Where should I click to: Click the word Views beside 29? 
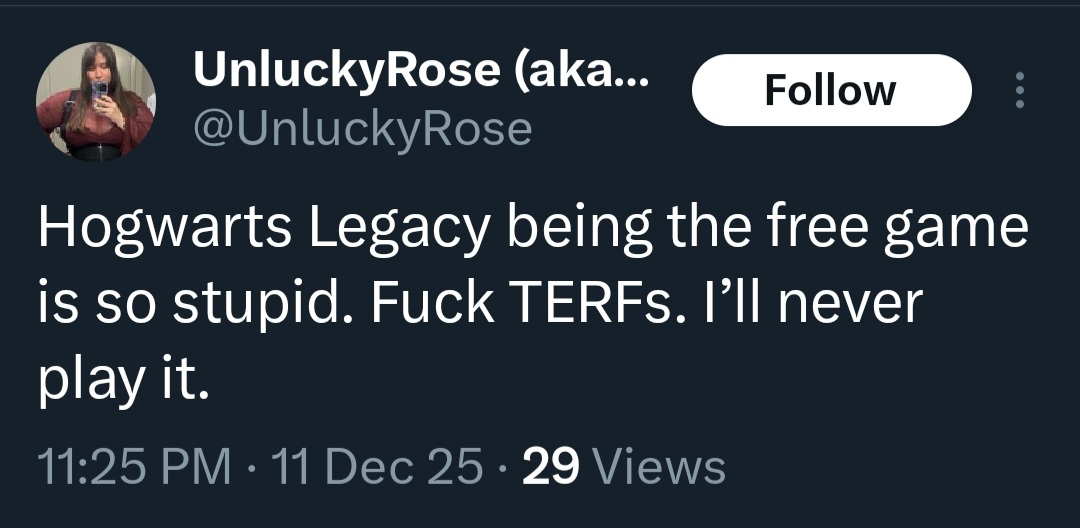point(660,467)
